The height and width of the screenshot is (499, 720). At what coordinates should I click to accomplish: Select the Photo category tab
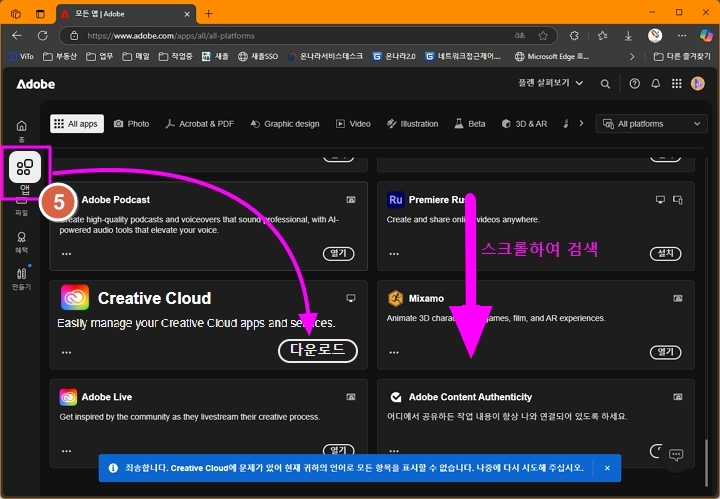coord(131,124)
